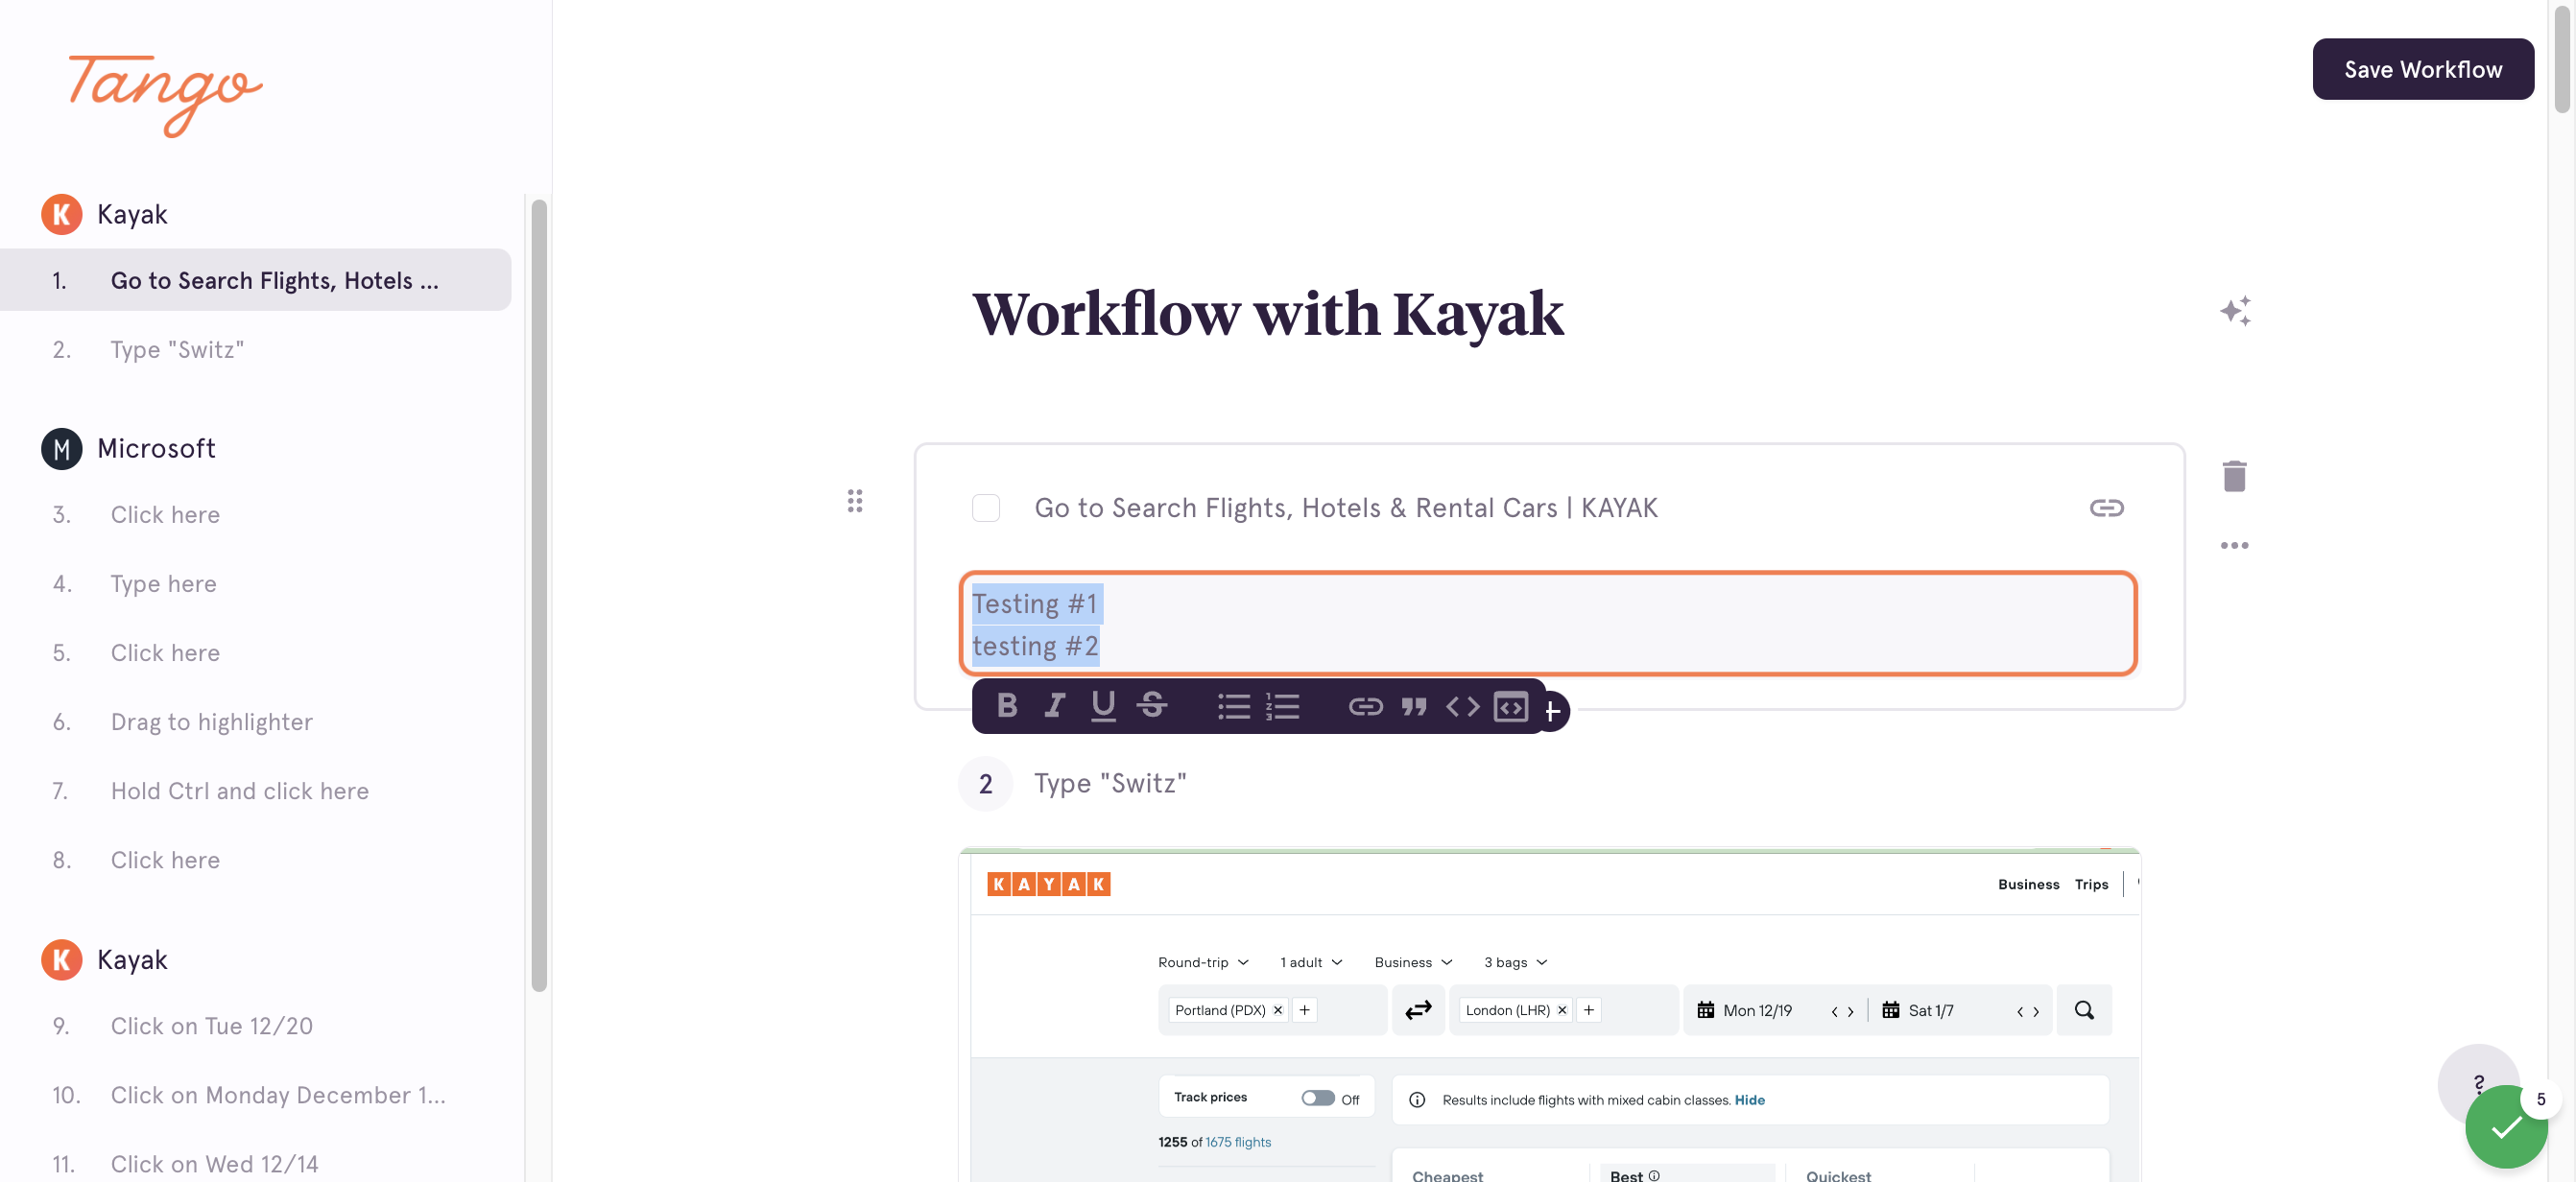Select step 1 Go to Search Flights in sidebar
The height and width of the screenshot is (1182, 2576).
[255, 280]
